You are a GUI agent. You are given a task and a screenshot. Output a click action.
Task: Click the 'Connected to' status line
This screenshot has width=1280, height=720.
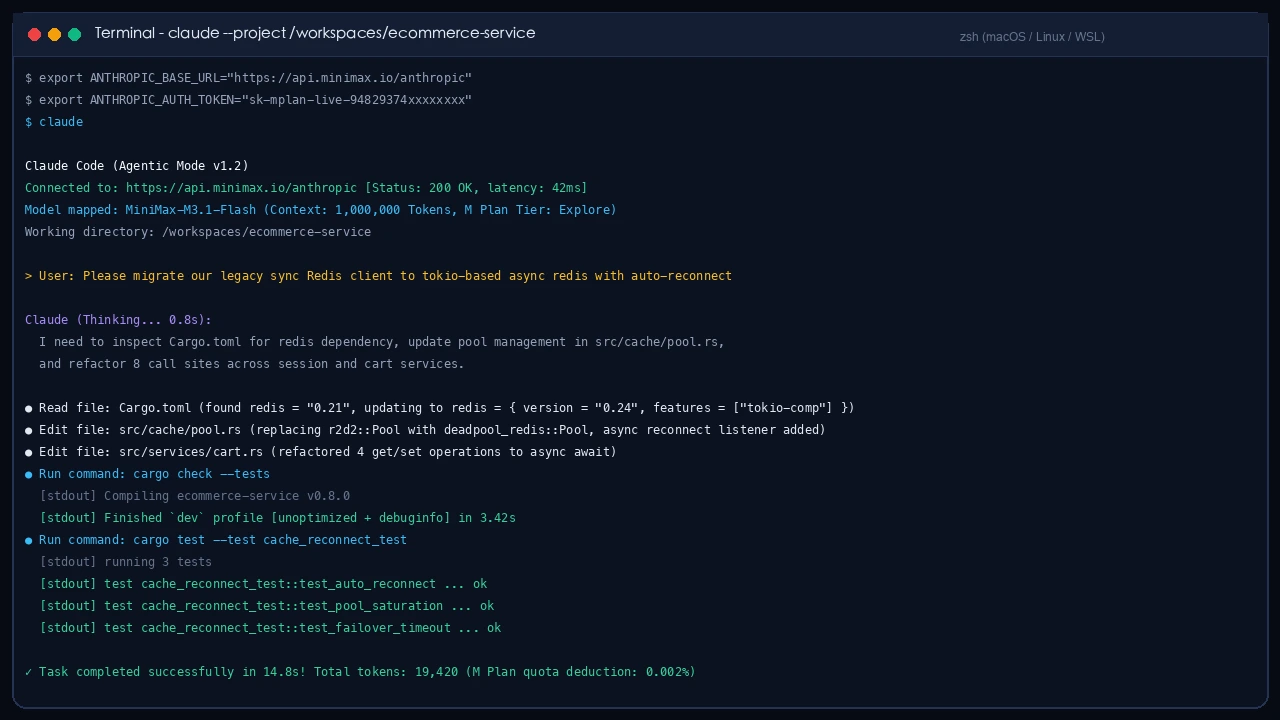[306, 188]
